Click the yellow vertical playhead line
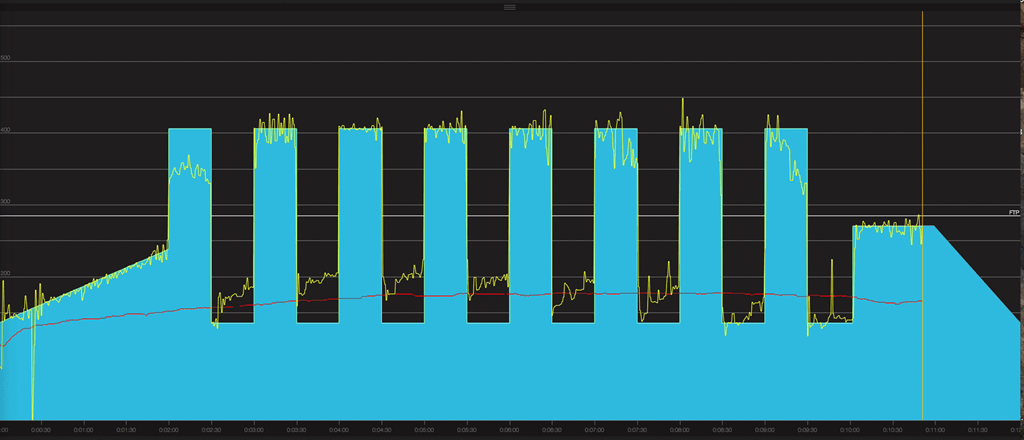 coord(922,215)
